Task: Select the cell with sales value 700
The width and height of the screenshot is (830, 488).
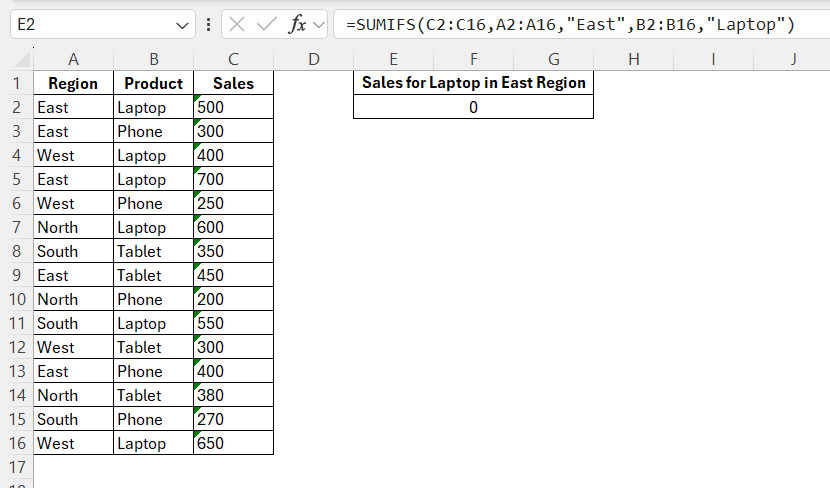Action: [233, 179]
